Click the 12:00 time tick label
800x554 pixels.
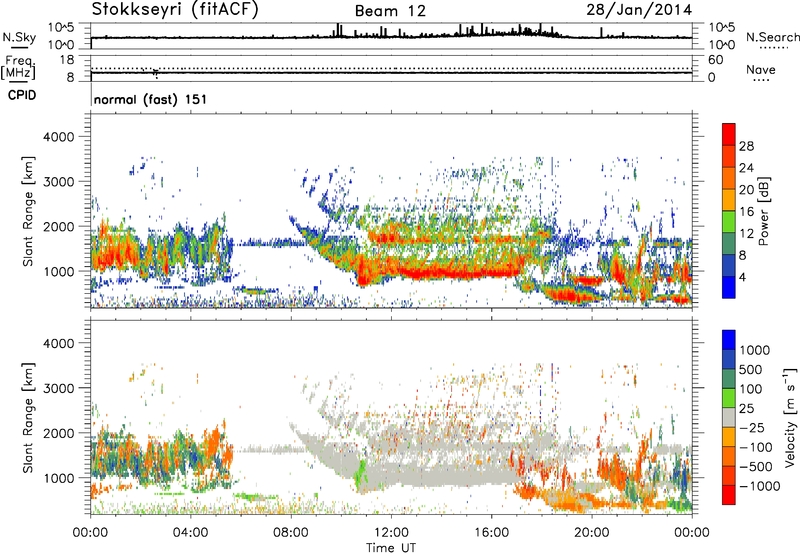[x=391, y=533]
